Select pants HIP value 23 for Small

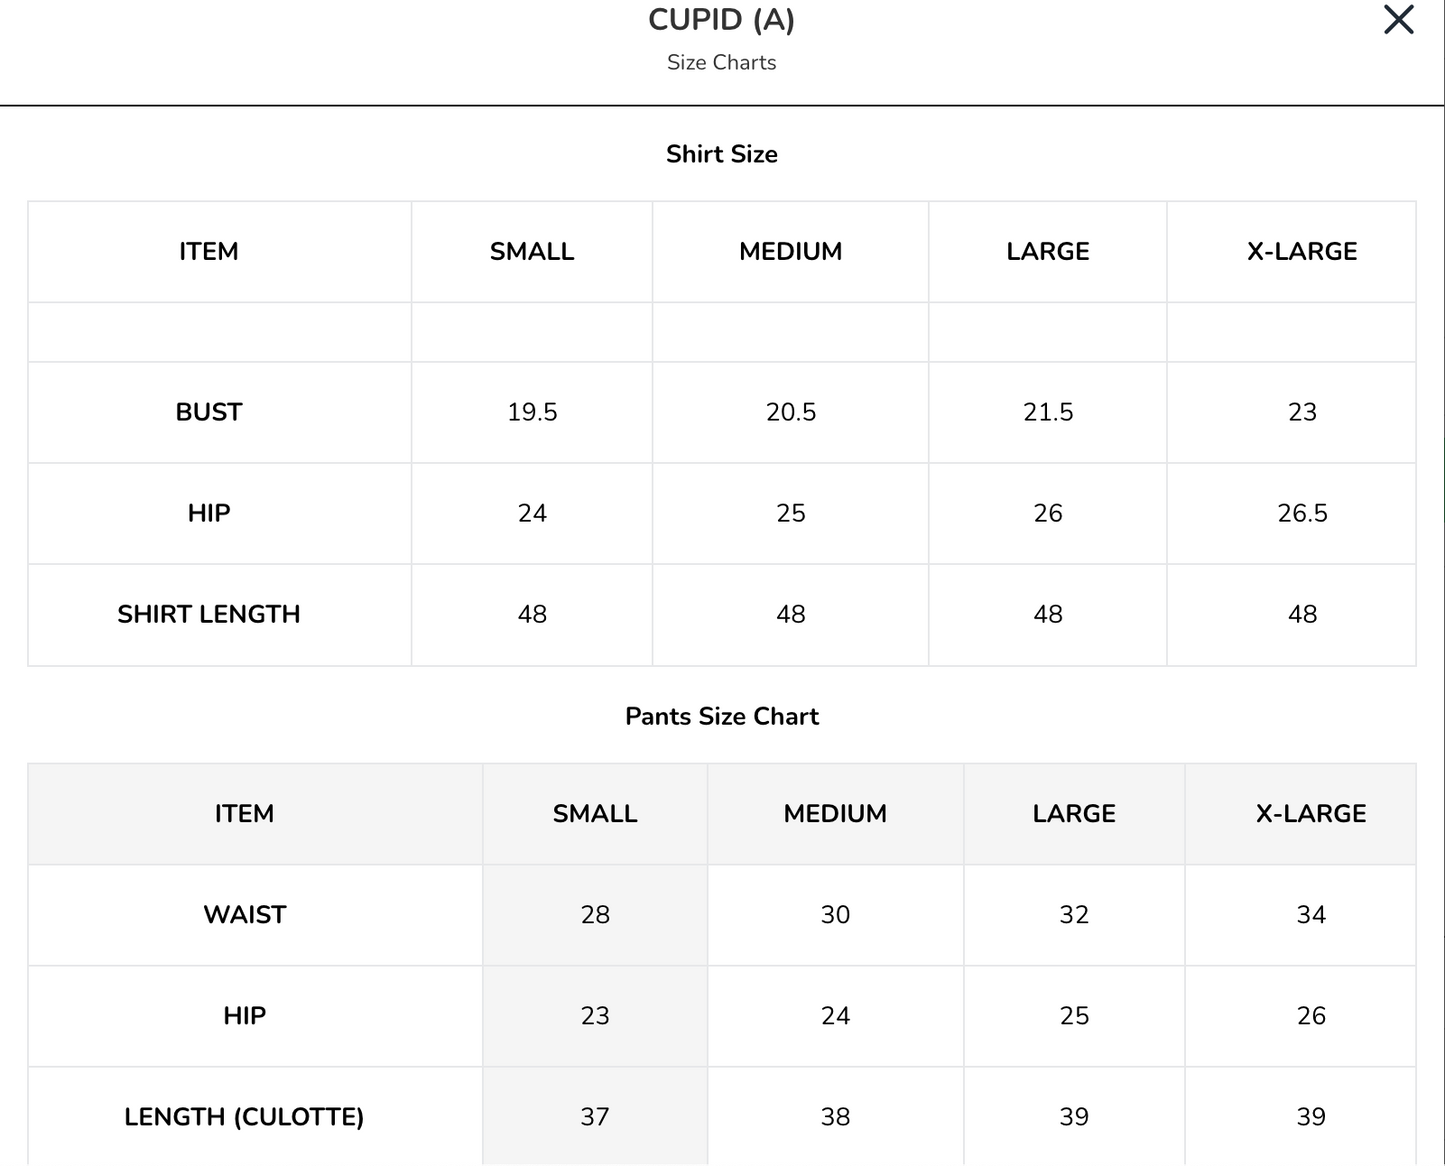[x=595, y=1015]
